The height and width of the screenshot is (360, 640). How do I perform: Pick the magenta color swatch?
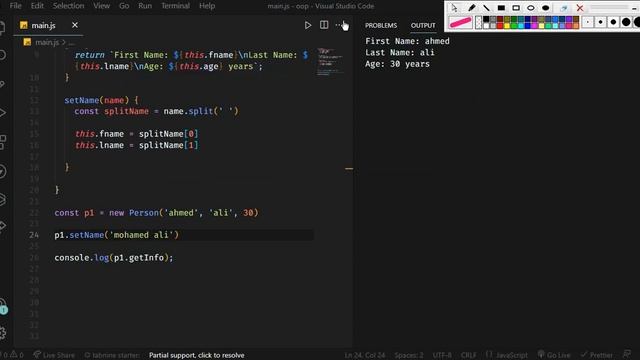coord(534,26)
